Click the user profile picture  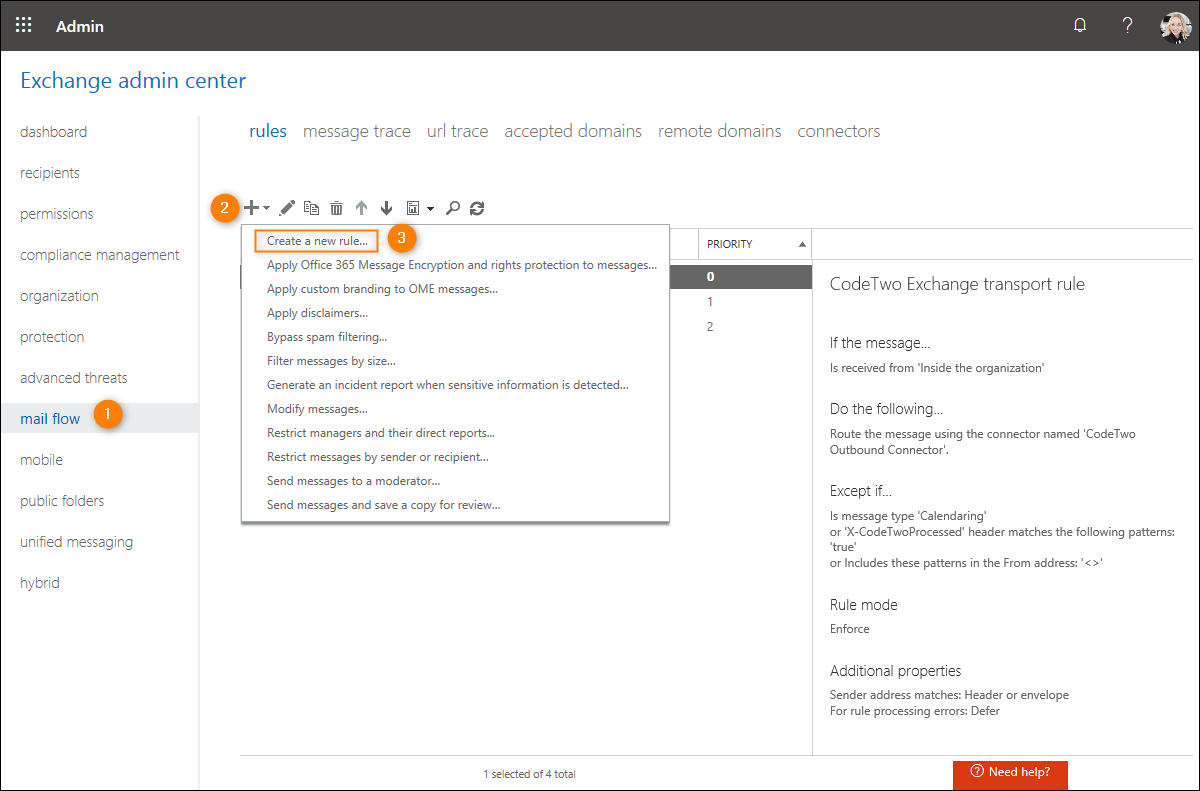click(x=1176, y=25)
